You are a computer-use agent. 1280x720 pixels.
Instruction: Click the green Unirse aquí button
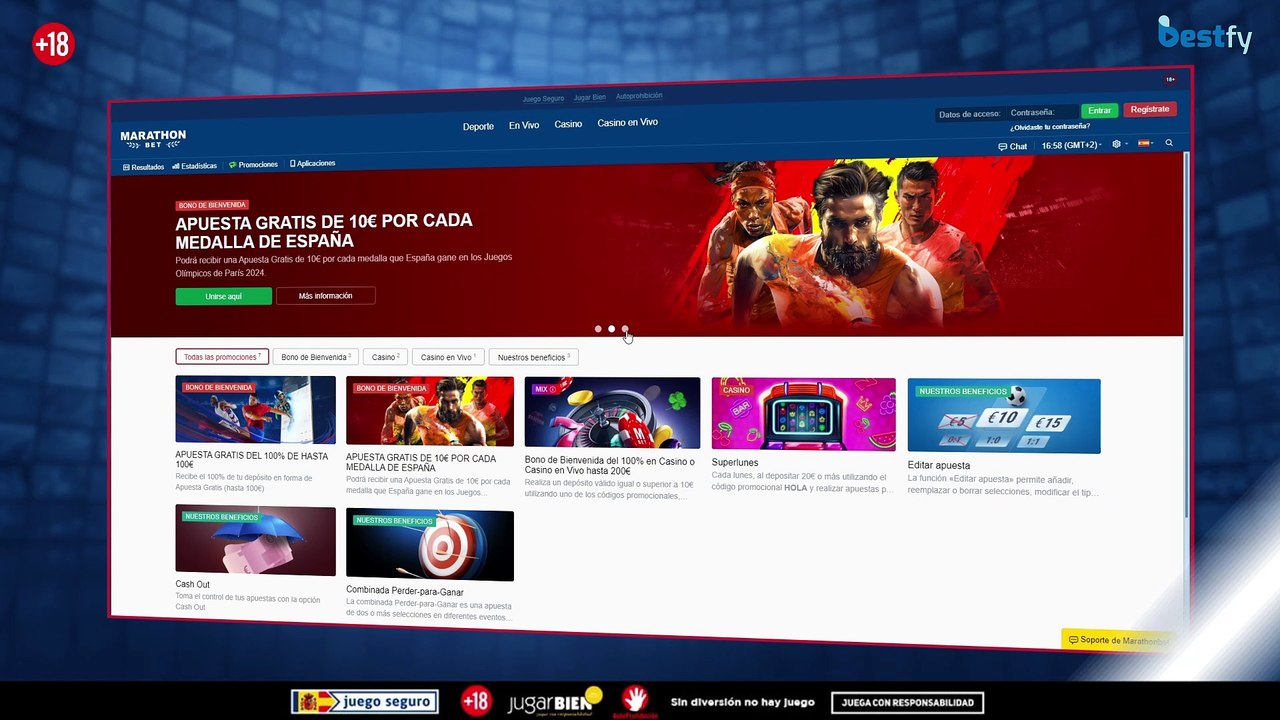pyautogui.click(x=223, y=297)
